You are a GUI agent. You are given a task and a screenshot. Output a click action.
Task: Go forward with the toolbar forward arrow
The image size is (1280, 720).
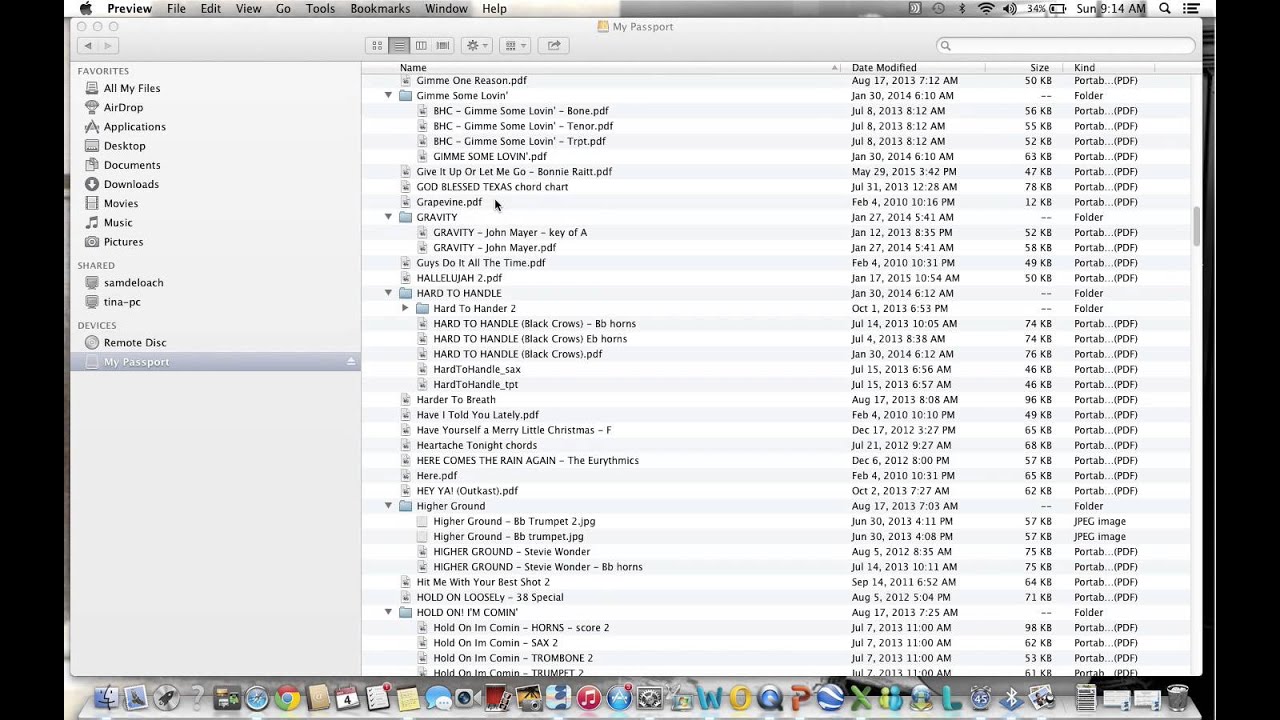(108, 45)
